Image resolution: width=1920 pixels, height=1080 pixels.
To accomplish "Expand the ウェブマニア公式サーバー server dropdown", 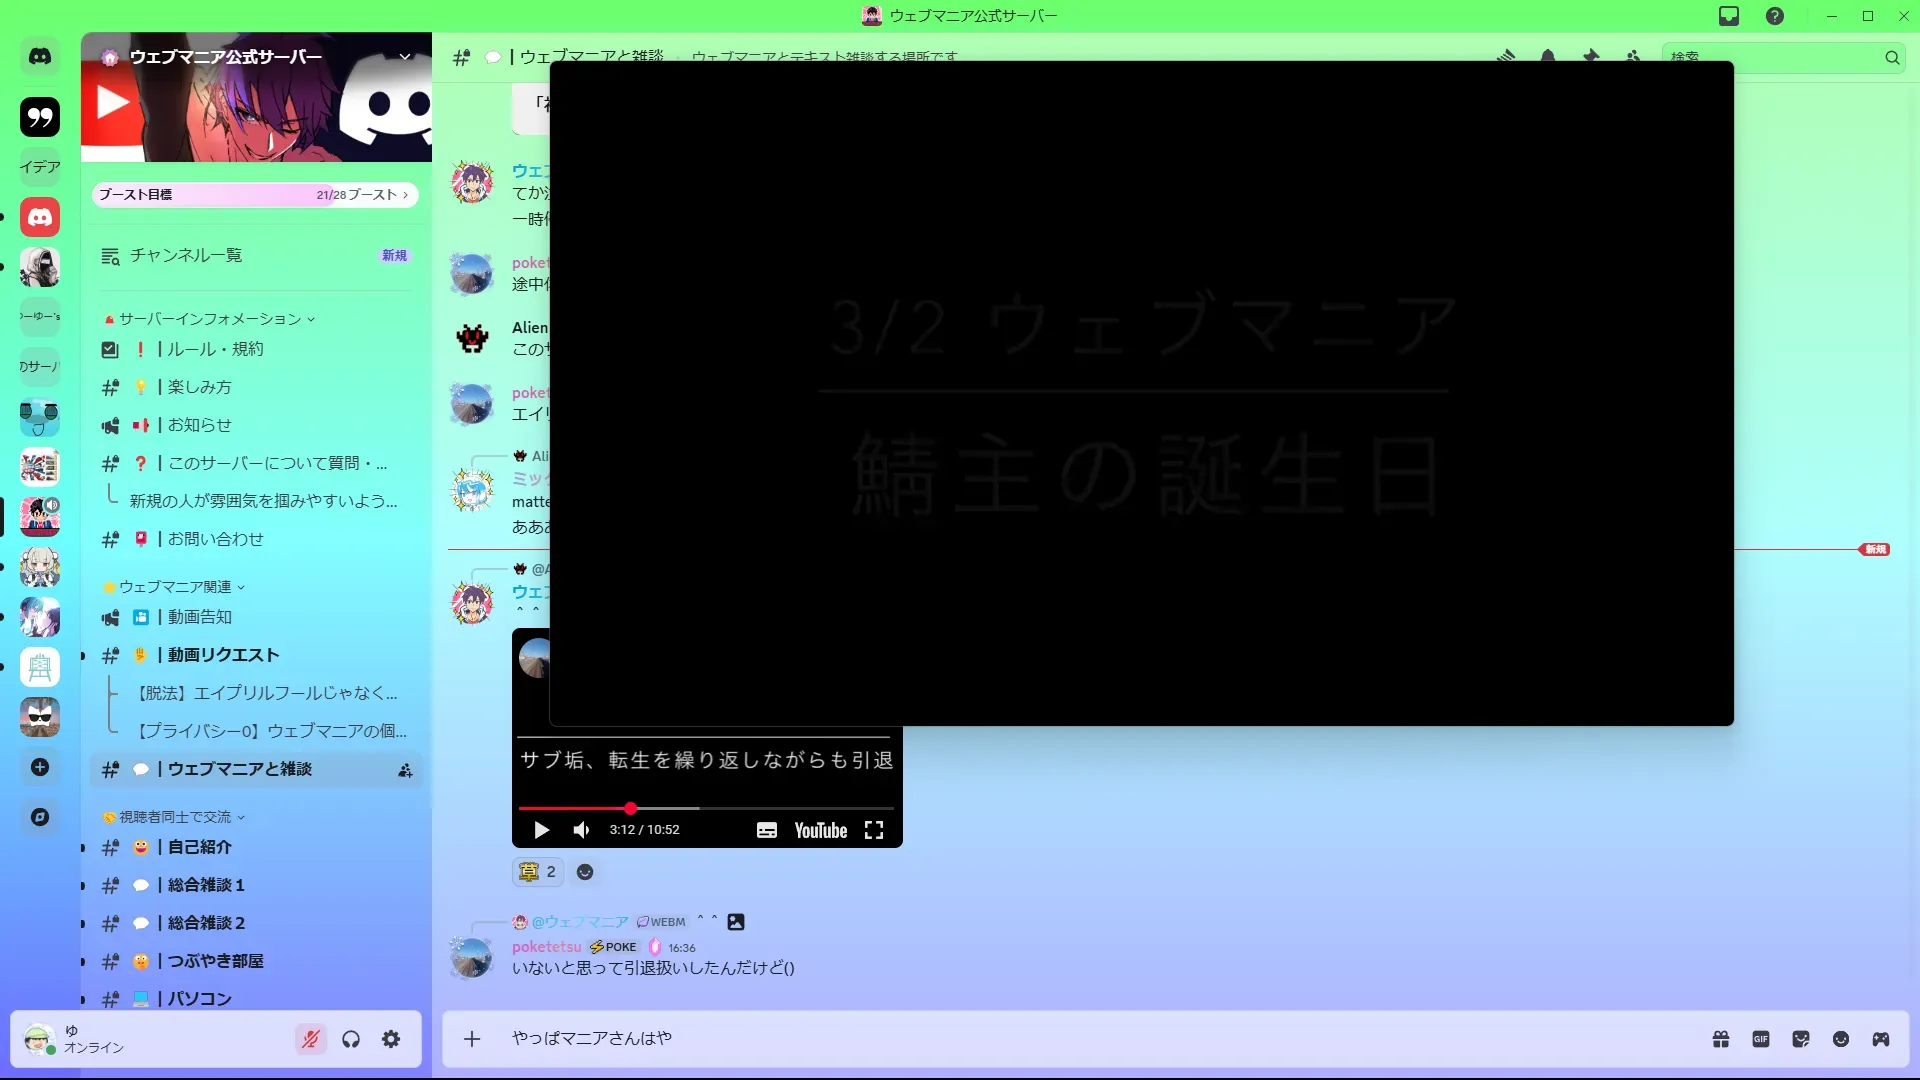I will click(405, 57).
